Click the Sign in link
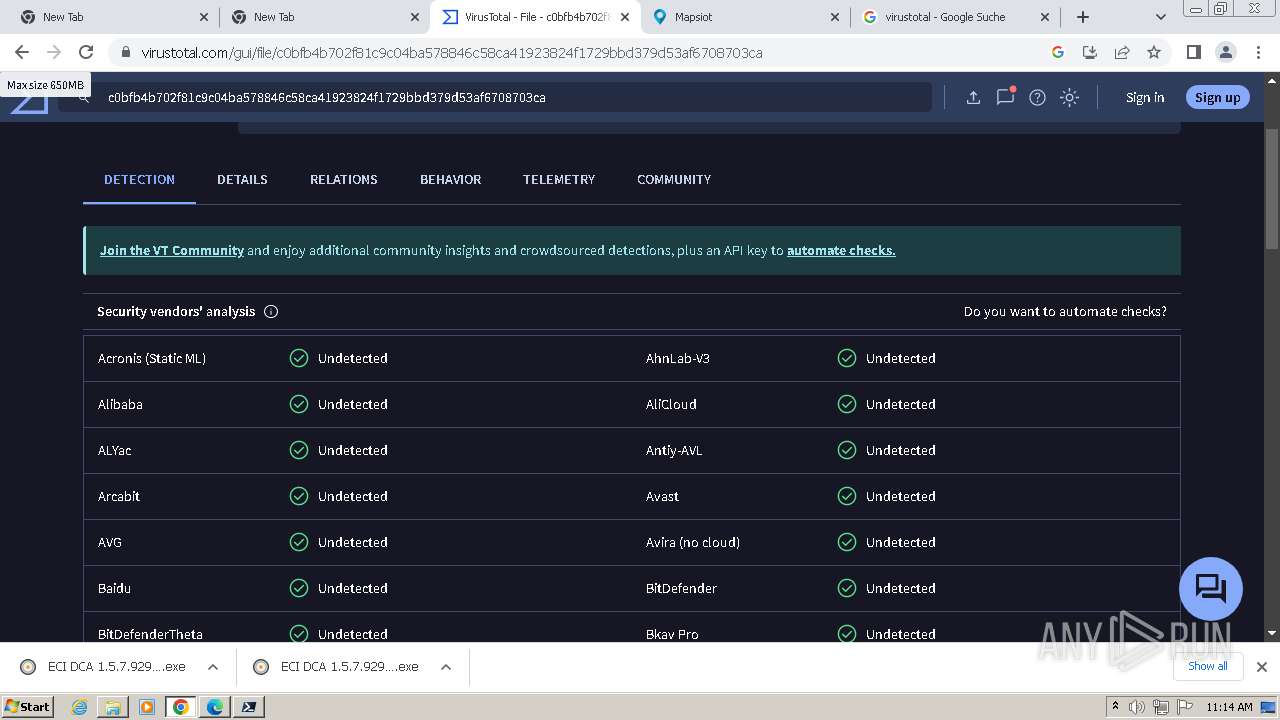 (x=1145, y=98)
